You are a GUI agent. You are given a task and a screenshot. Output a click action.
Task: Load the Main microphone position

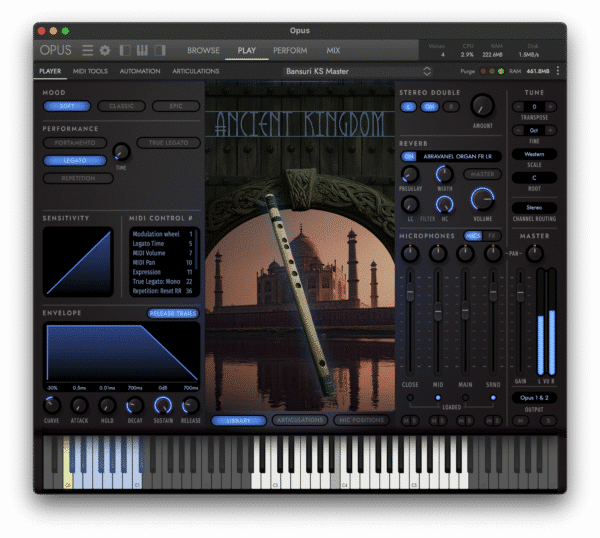[x=465, y=398]
